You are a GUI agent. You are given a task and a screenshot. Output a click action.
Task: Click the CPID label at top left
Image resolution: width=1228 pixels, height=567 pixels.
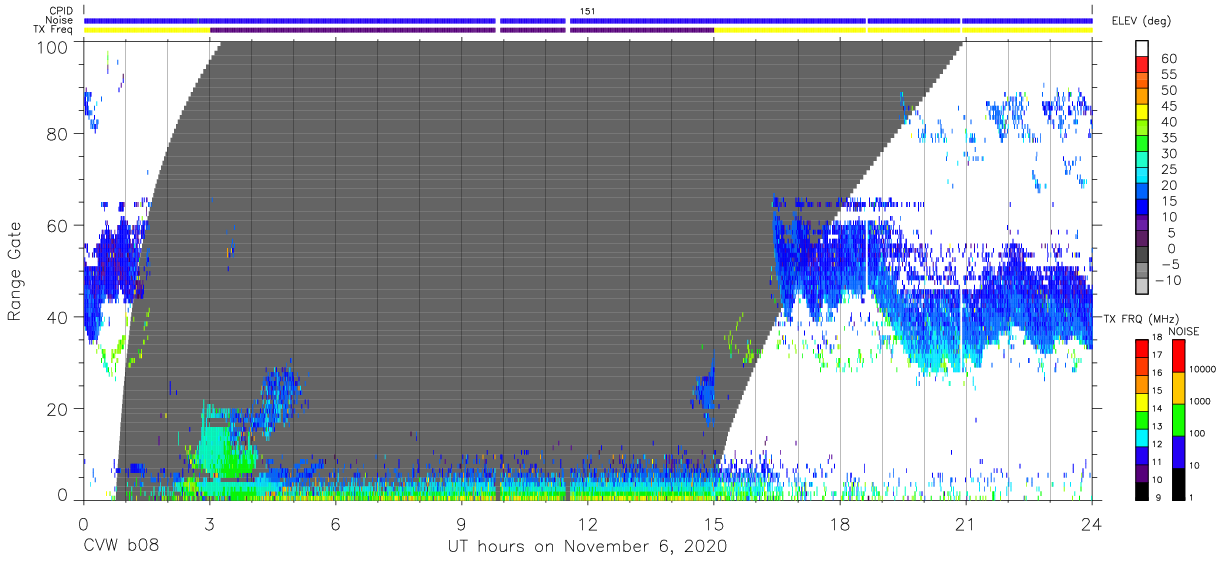tap(62, 10)
